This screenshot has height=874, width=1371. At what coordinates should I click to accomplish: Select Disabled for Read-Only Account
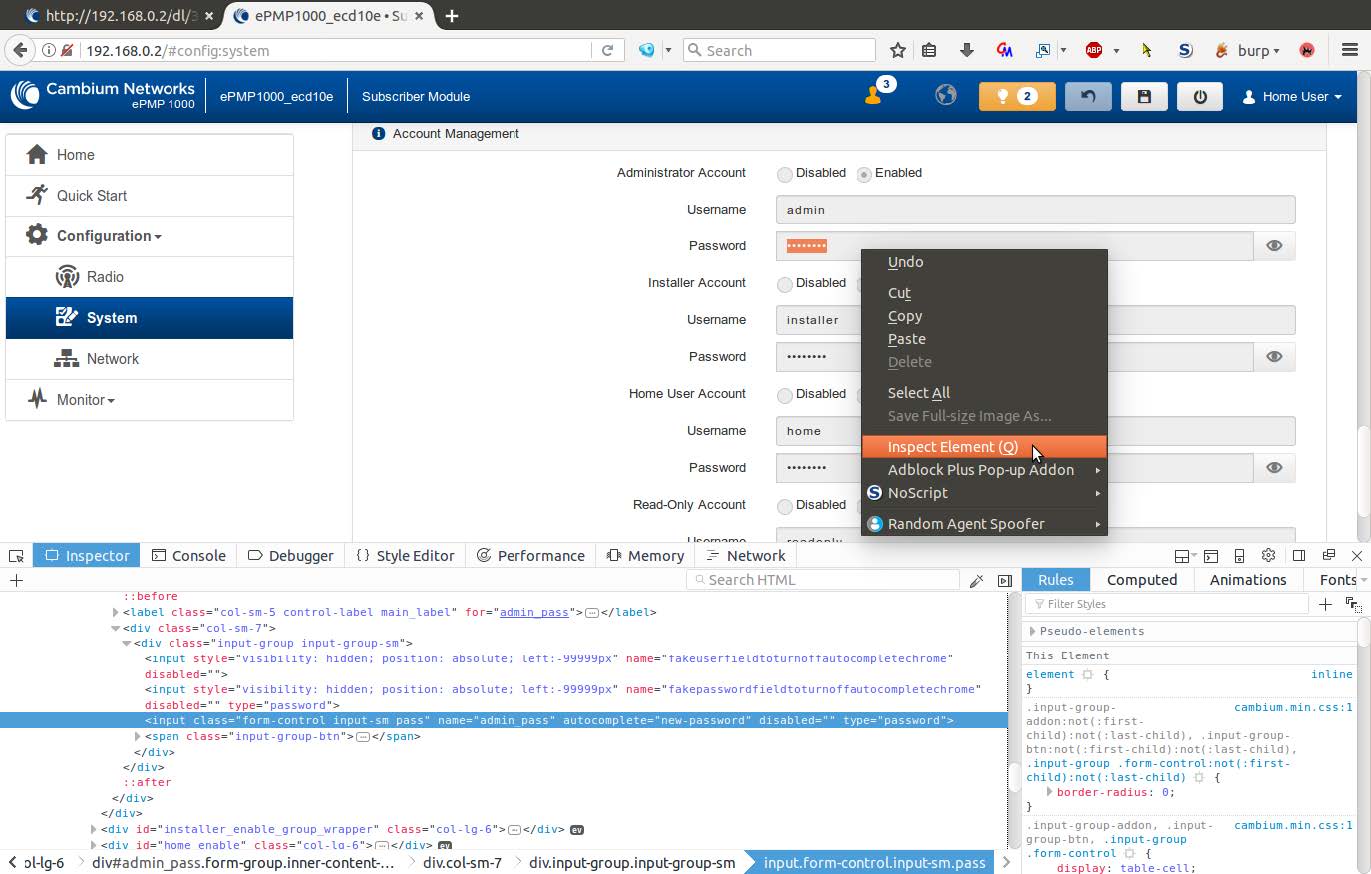tap(785, 506)
